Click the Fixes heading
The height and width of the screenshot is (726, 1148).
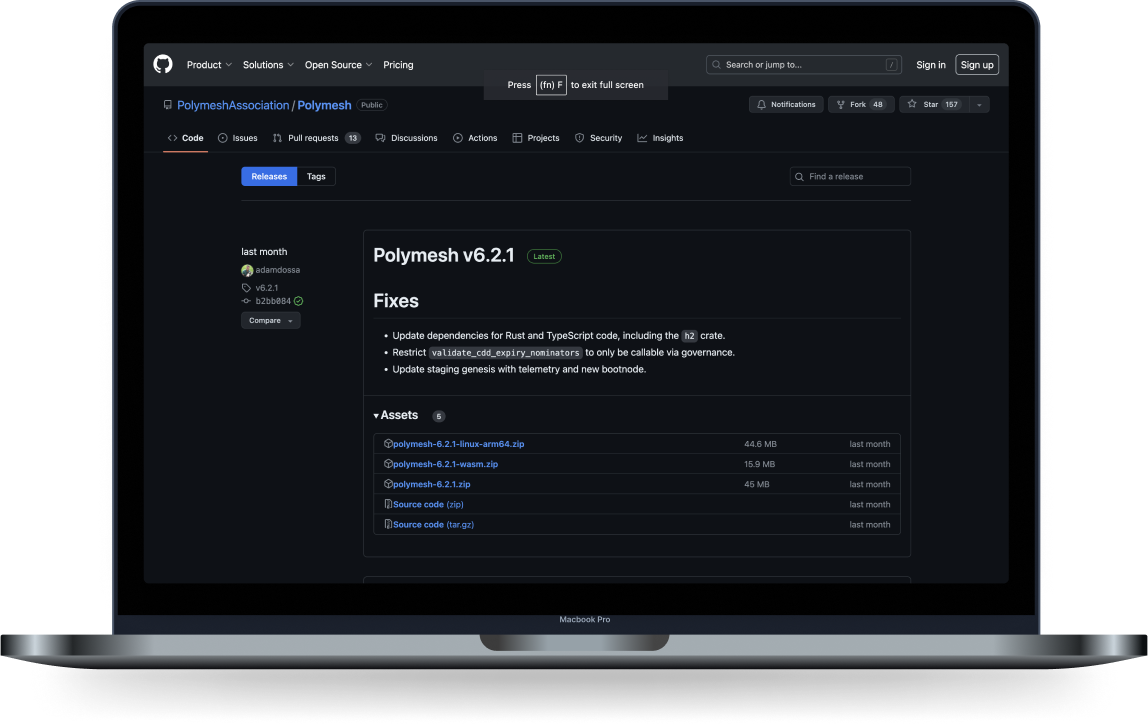pos(396,301)
